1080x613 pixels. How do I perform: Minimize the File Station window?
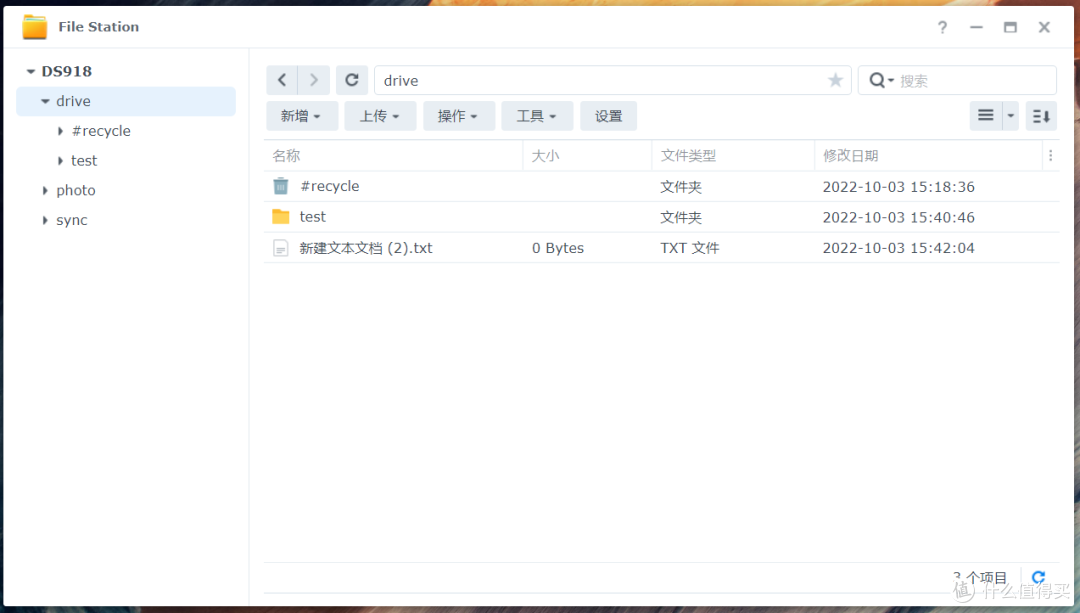point(976,27)
